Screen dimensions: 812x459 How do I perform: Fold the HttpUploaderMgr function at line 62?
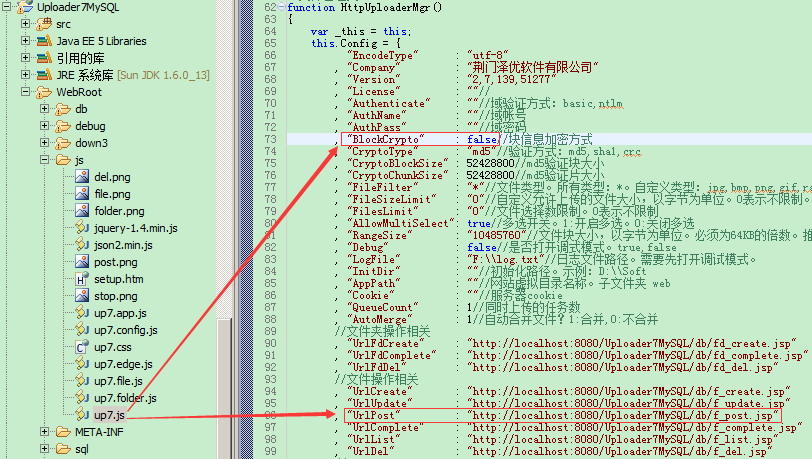[x=281, y=7]
